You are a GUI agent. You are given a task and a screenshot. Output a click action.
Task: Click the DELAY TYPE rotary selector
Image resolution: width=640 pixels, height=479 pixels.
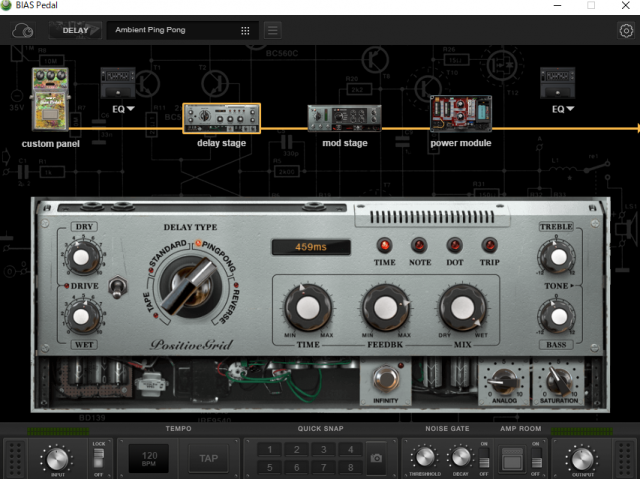[191, 288]
